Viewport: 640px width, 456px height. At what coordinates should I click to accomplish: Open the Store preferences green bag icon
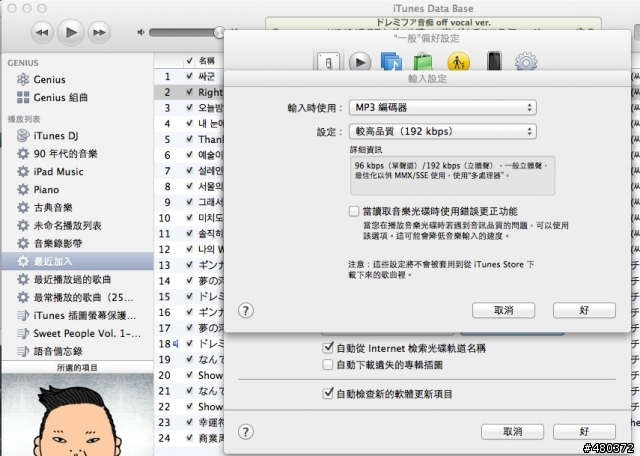pos(423,62)
